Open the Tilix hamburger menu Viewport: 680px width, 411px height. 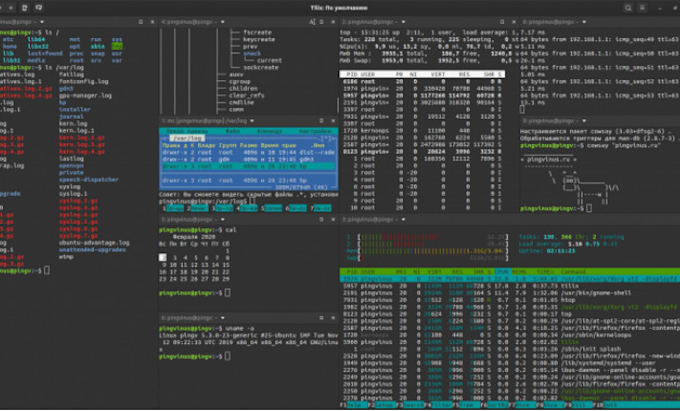pyautogui.click(x=643, y=8)
